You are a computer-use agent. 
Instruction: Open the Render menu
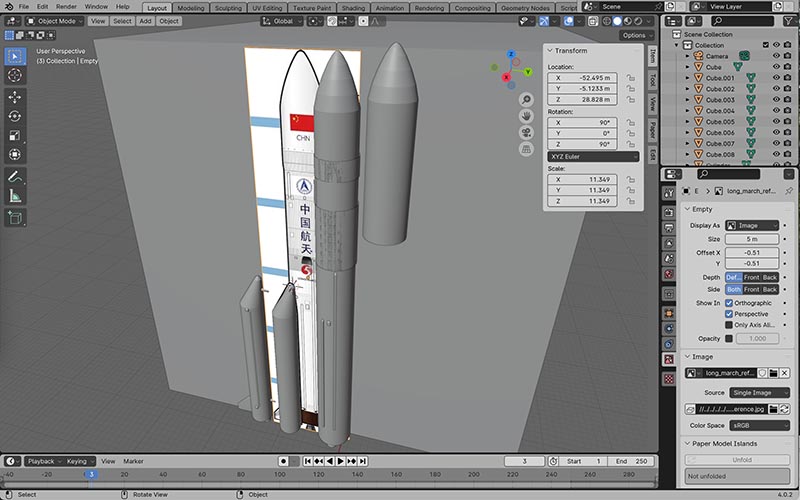[66, 7]
